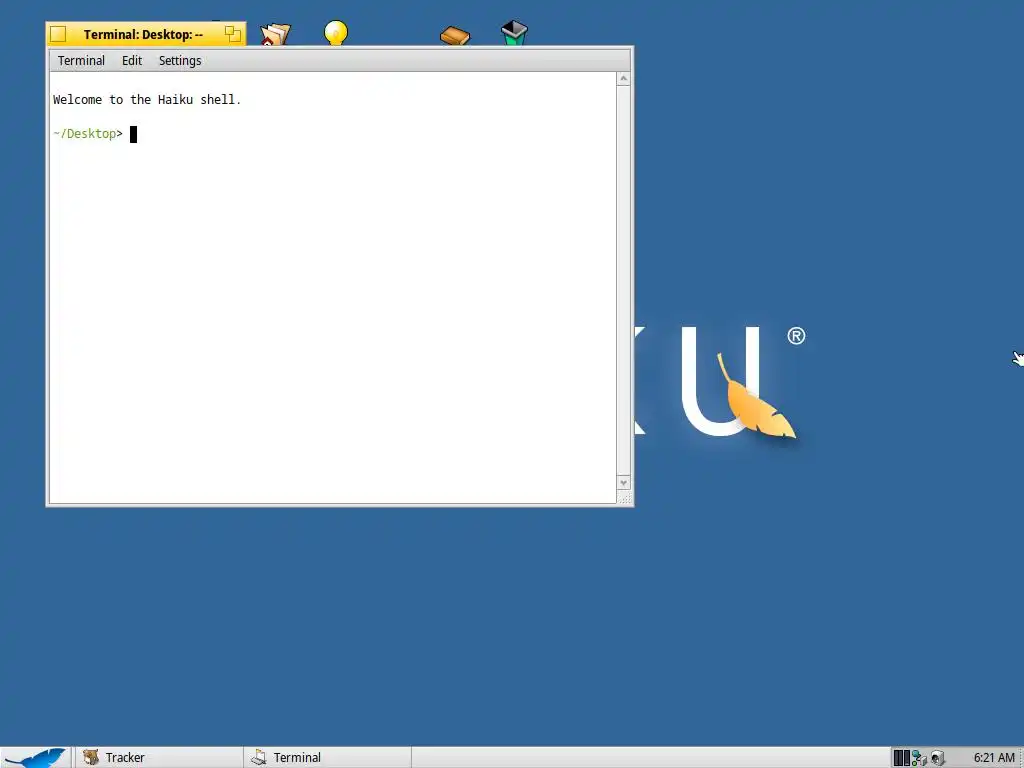Click the ~/Desktop> shell prompt
Screen dimensions: 1024x768
88,133
